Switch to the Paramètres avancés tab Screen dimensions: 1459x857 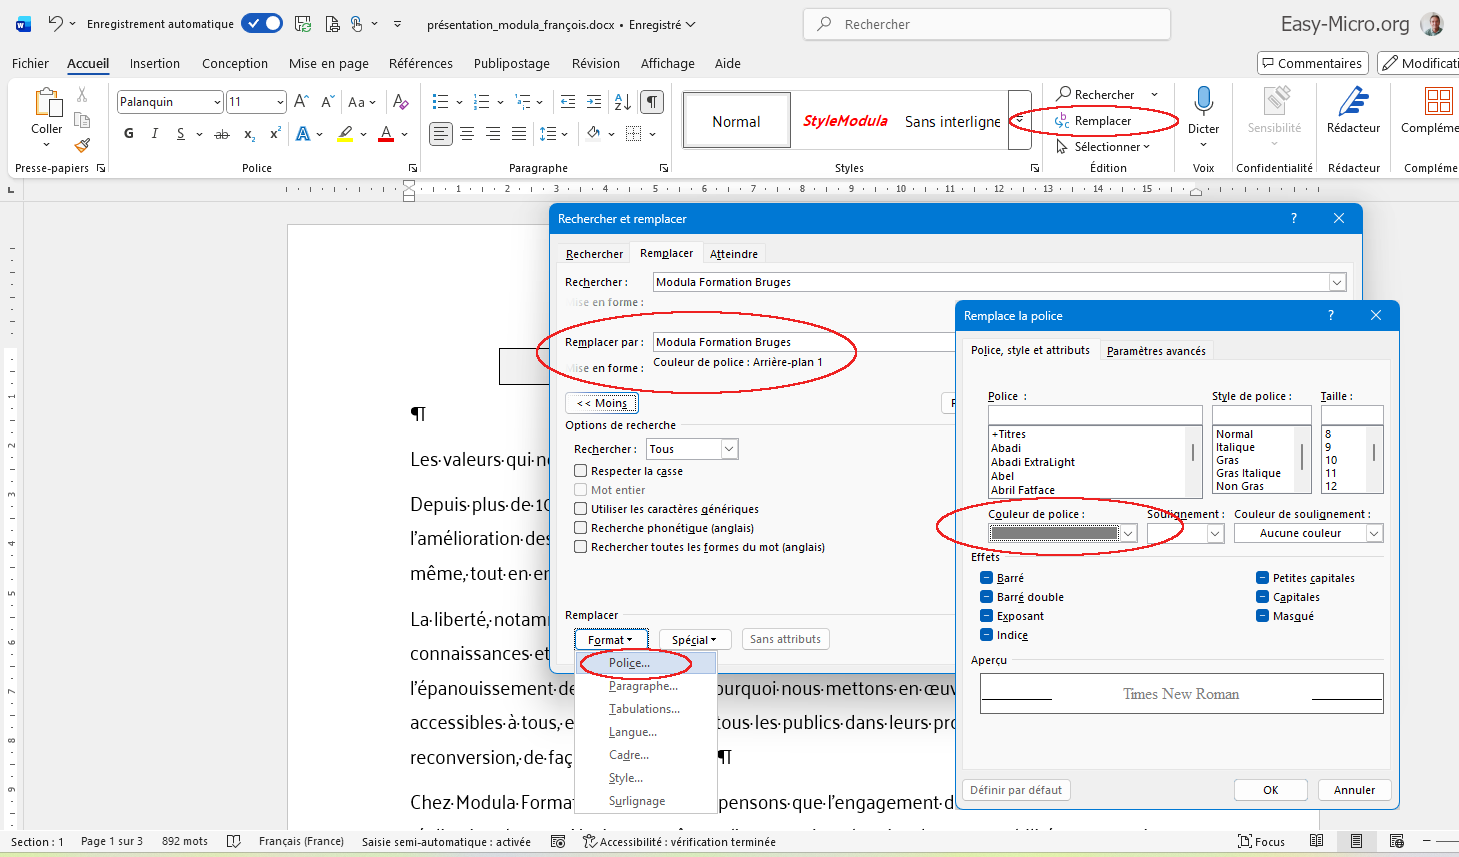coord(1156,351)
